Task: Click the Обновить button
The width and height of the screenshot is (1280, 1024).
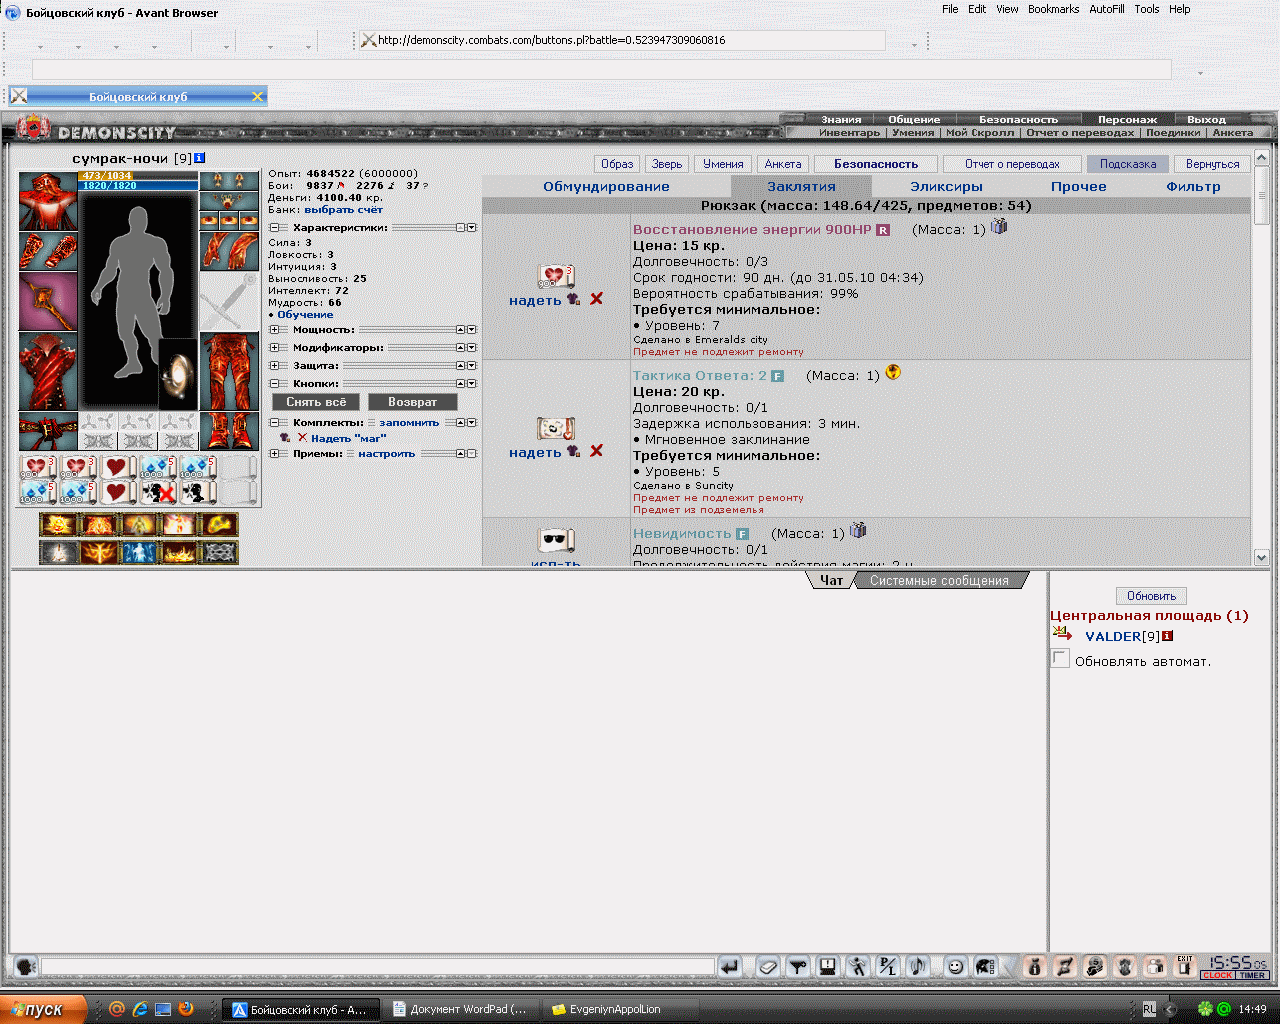Action: pos(1151,596)
